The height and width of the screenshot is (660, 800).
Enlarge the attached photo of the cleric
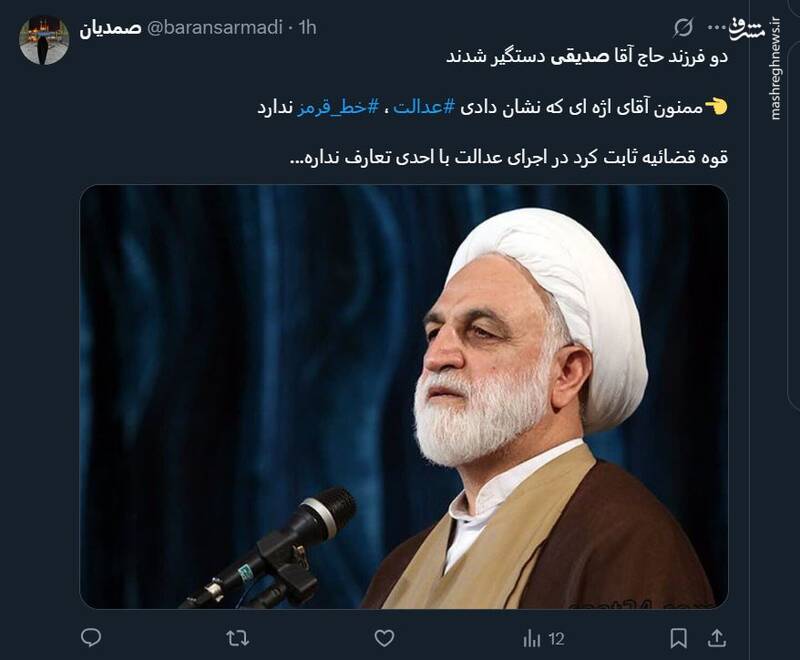404,397
